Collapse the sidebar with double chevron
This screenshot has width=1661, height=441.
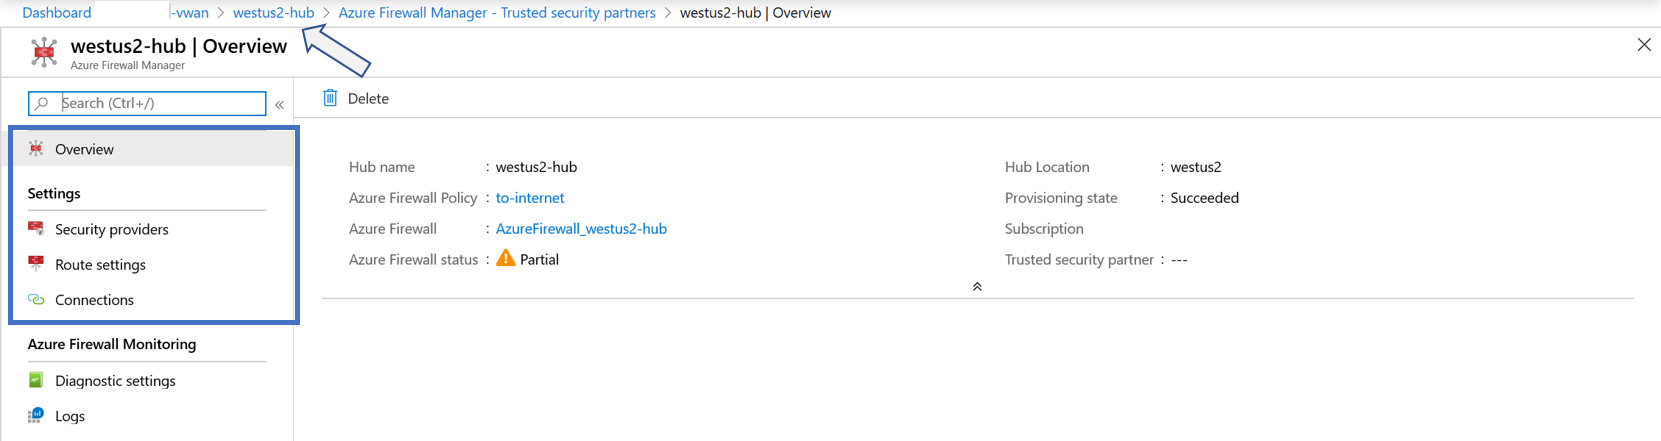point(280,104)
